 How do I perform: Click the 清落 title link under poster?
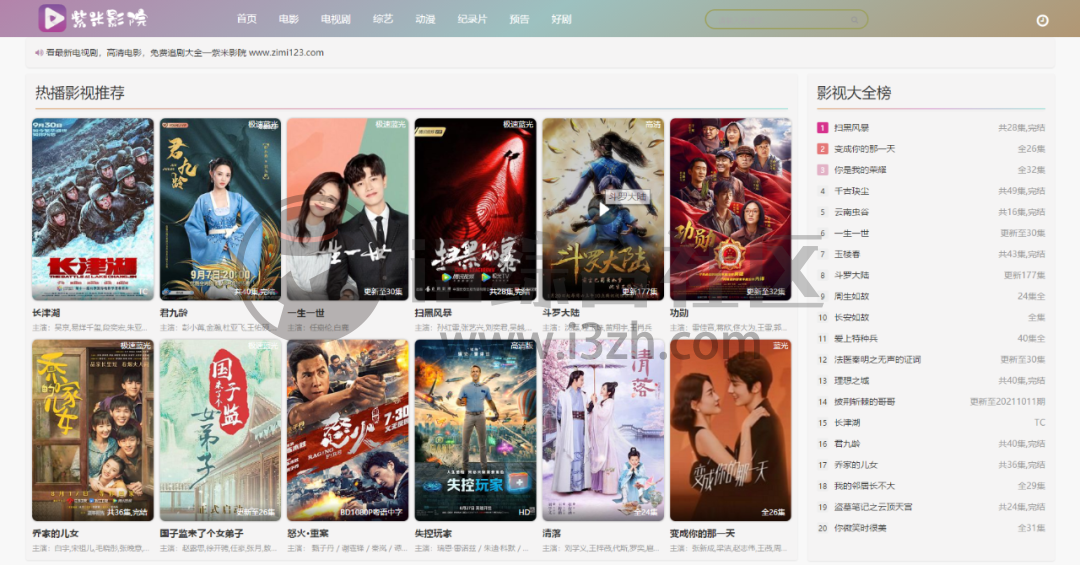coord(552,533)
